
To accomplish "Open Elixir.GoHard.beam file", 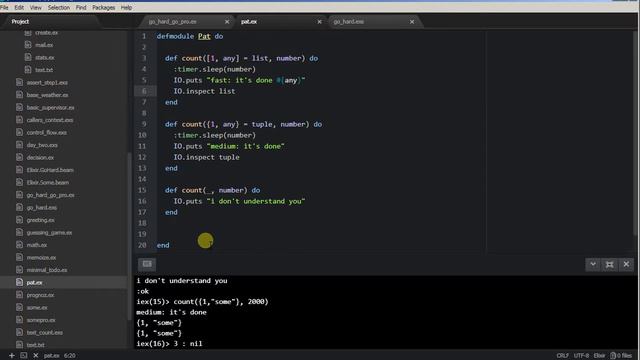I will click(50, 170).
